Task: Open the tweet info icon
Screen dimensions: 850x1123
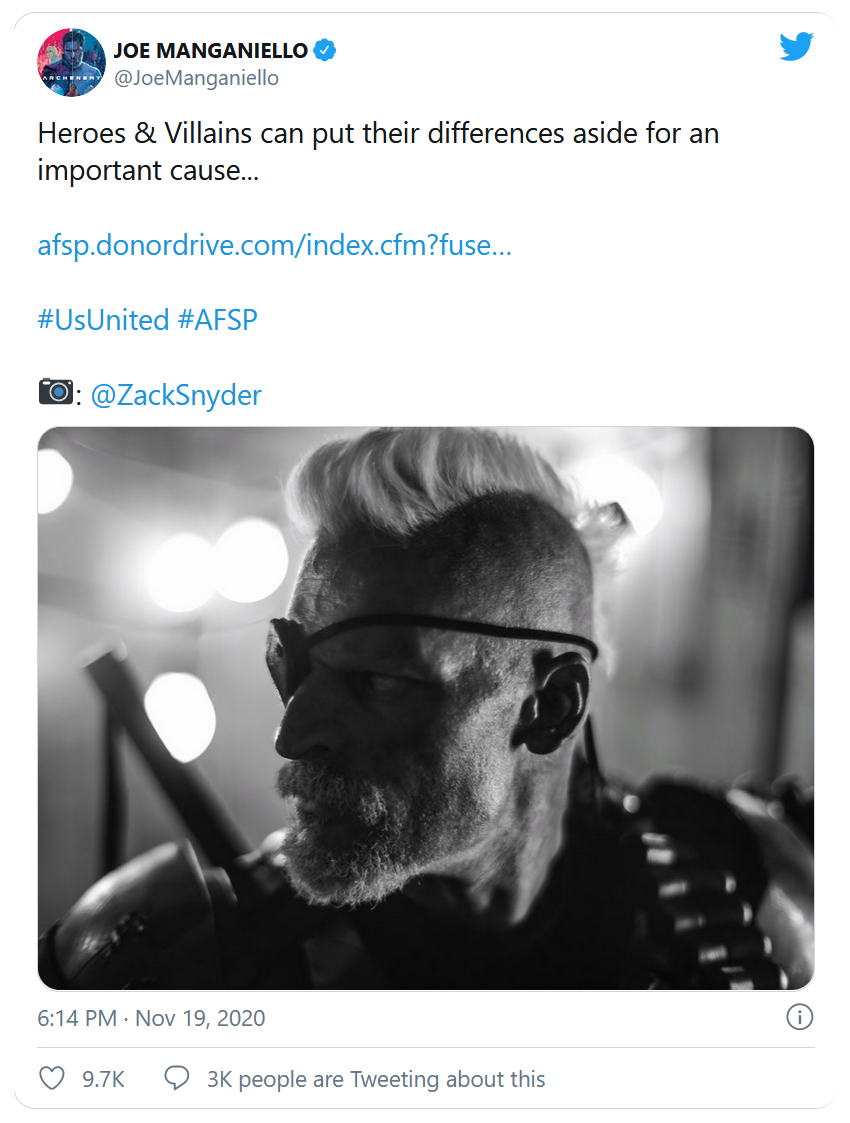Action: (799, 1018)
